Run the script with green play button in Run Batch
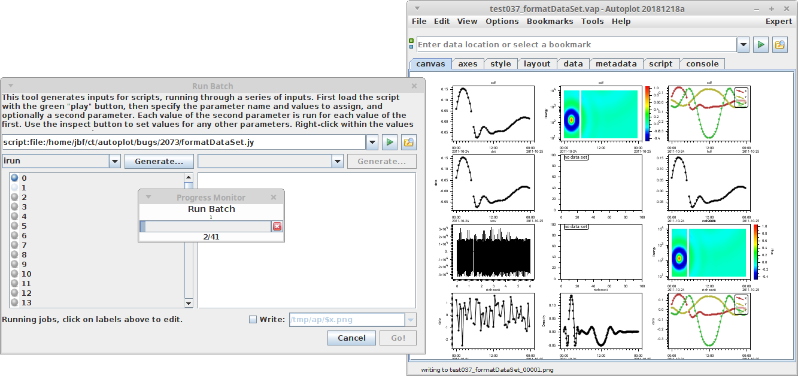The image size is (798, 376). click(x=390, y=142)
